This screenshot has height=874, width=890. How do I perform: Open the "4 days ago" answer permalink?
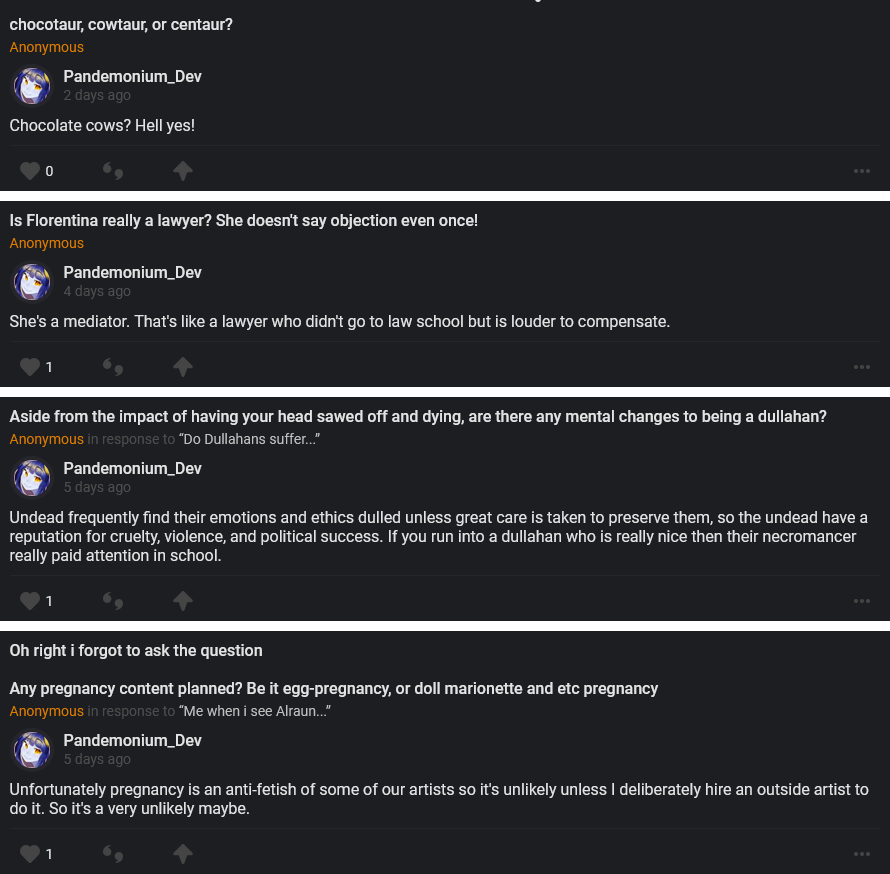click(97, 292)
